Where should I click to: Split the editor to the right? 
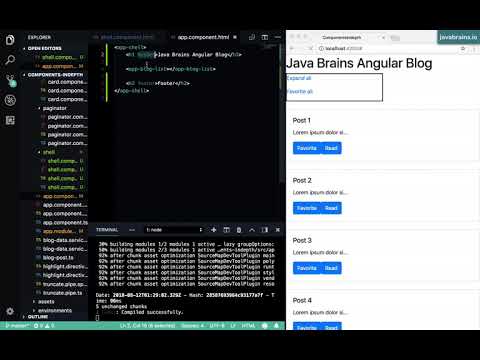point(265,37)
